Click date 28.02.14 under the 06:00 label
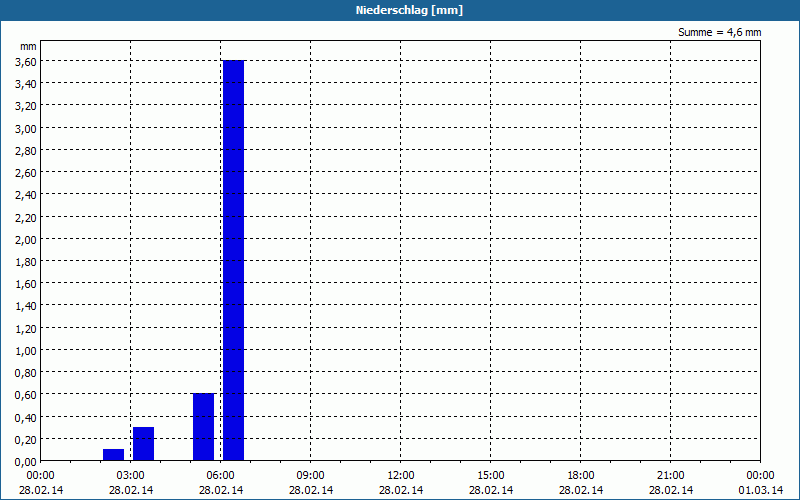The image size is (800, 500). [x=220, y=490]
